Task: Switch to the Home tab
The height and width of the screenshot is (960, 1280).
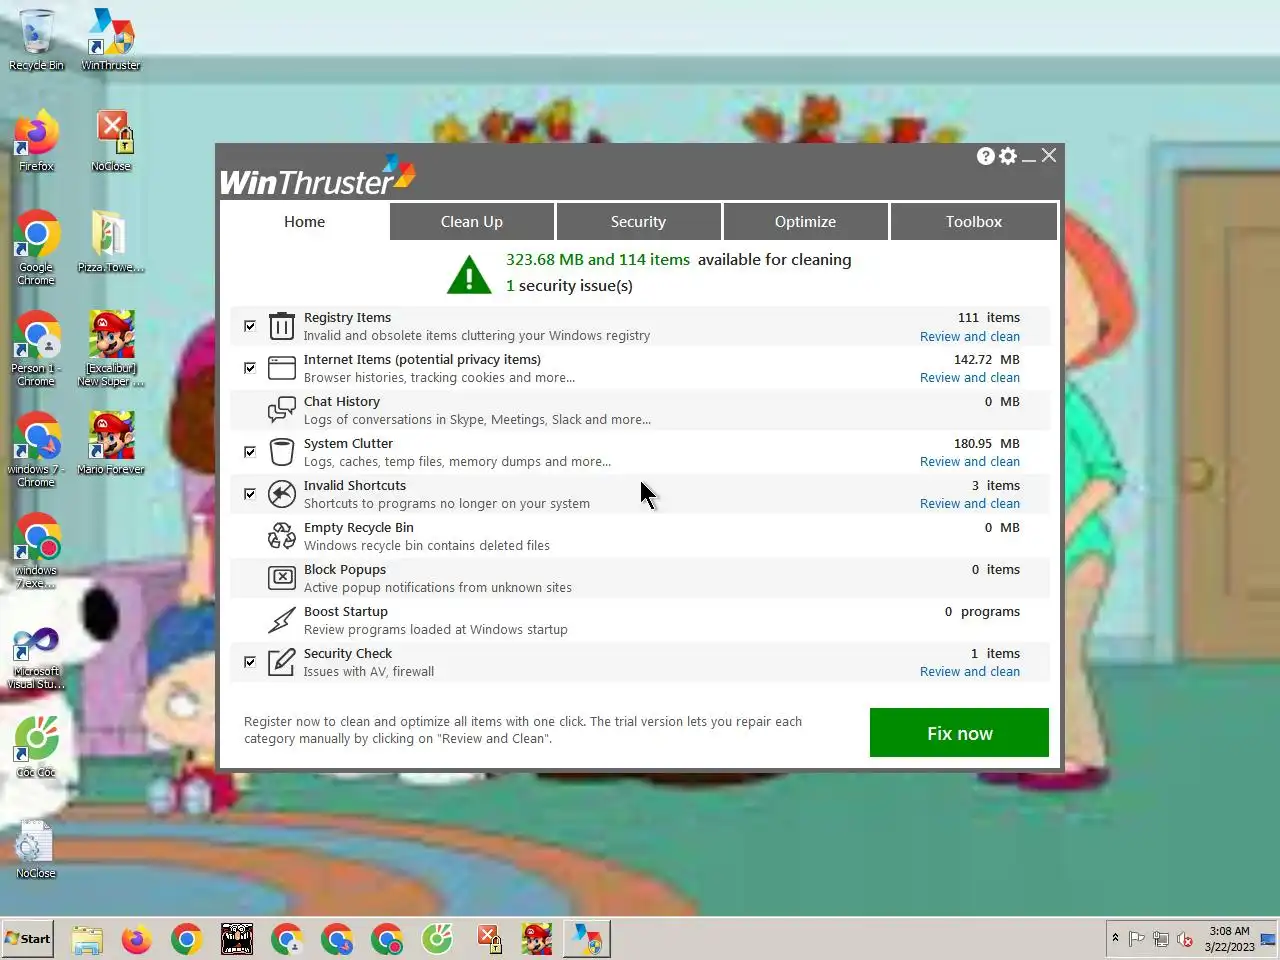Action: tap(304, 222)
